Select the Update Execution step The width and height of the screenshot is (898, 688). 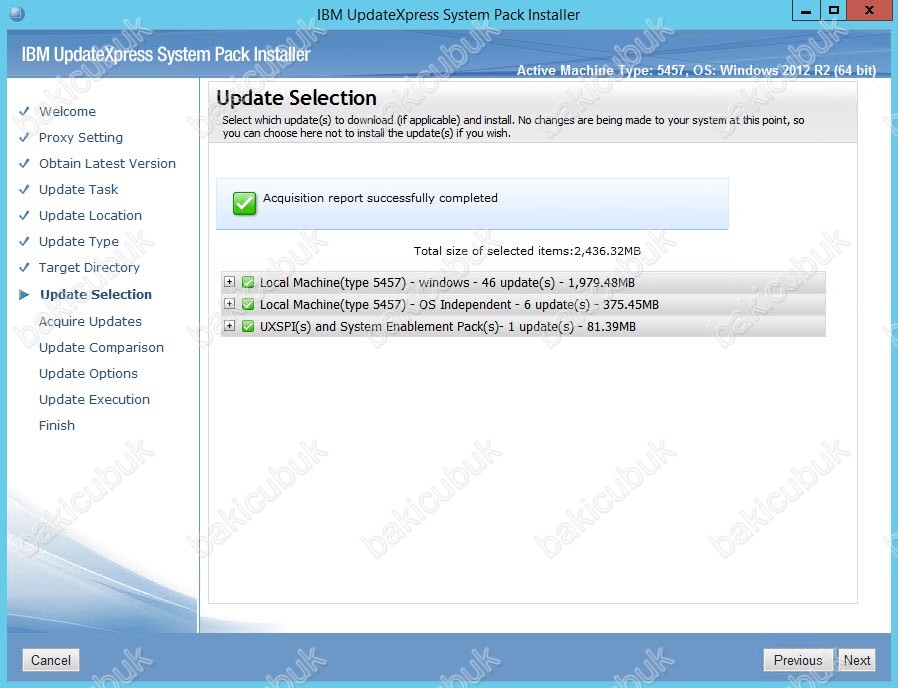click(x=94, y=399)
